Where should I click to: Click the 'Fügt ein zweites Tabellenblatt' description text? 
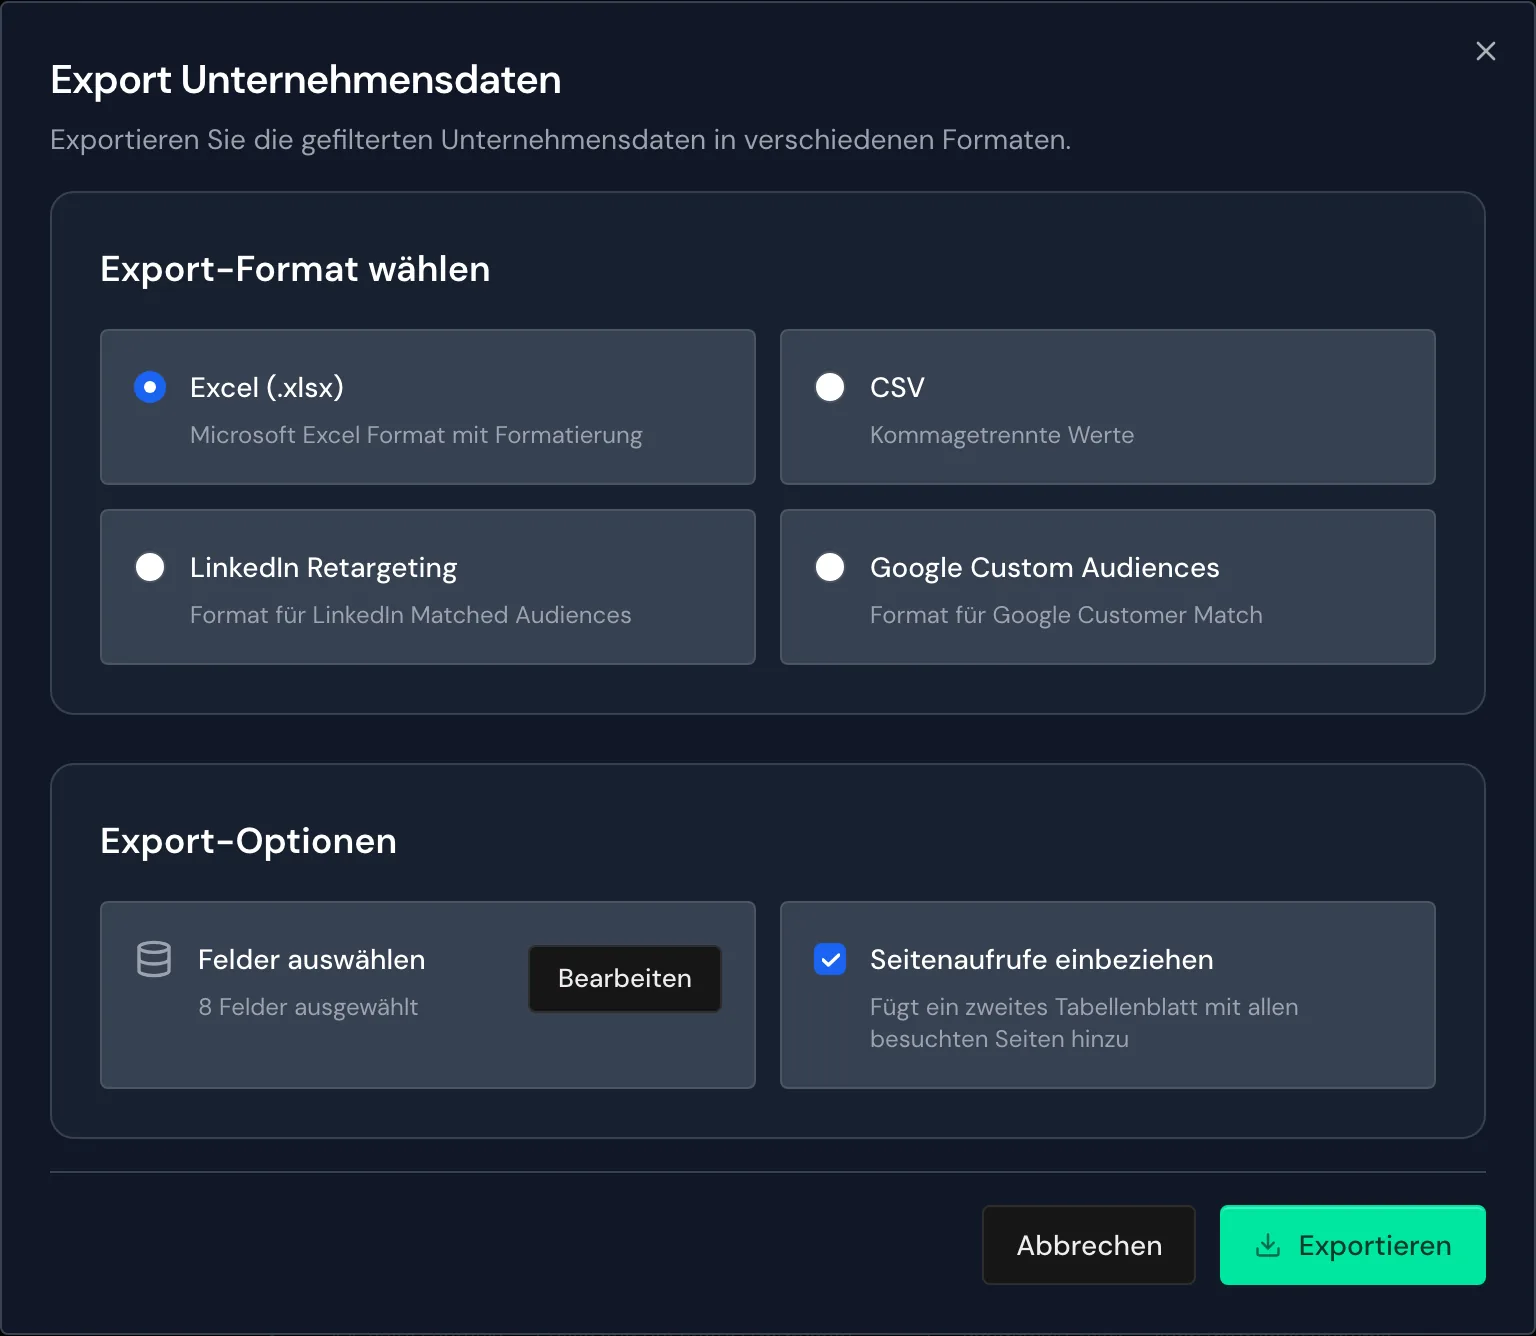tap(1084, 1023)
